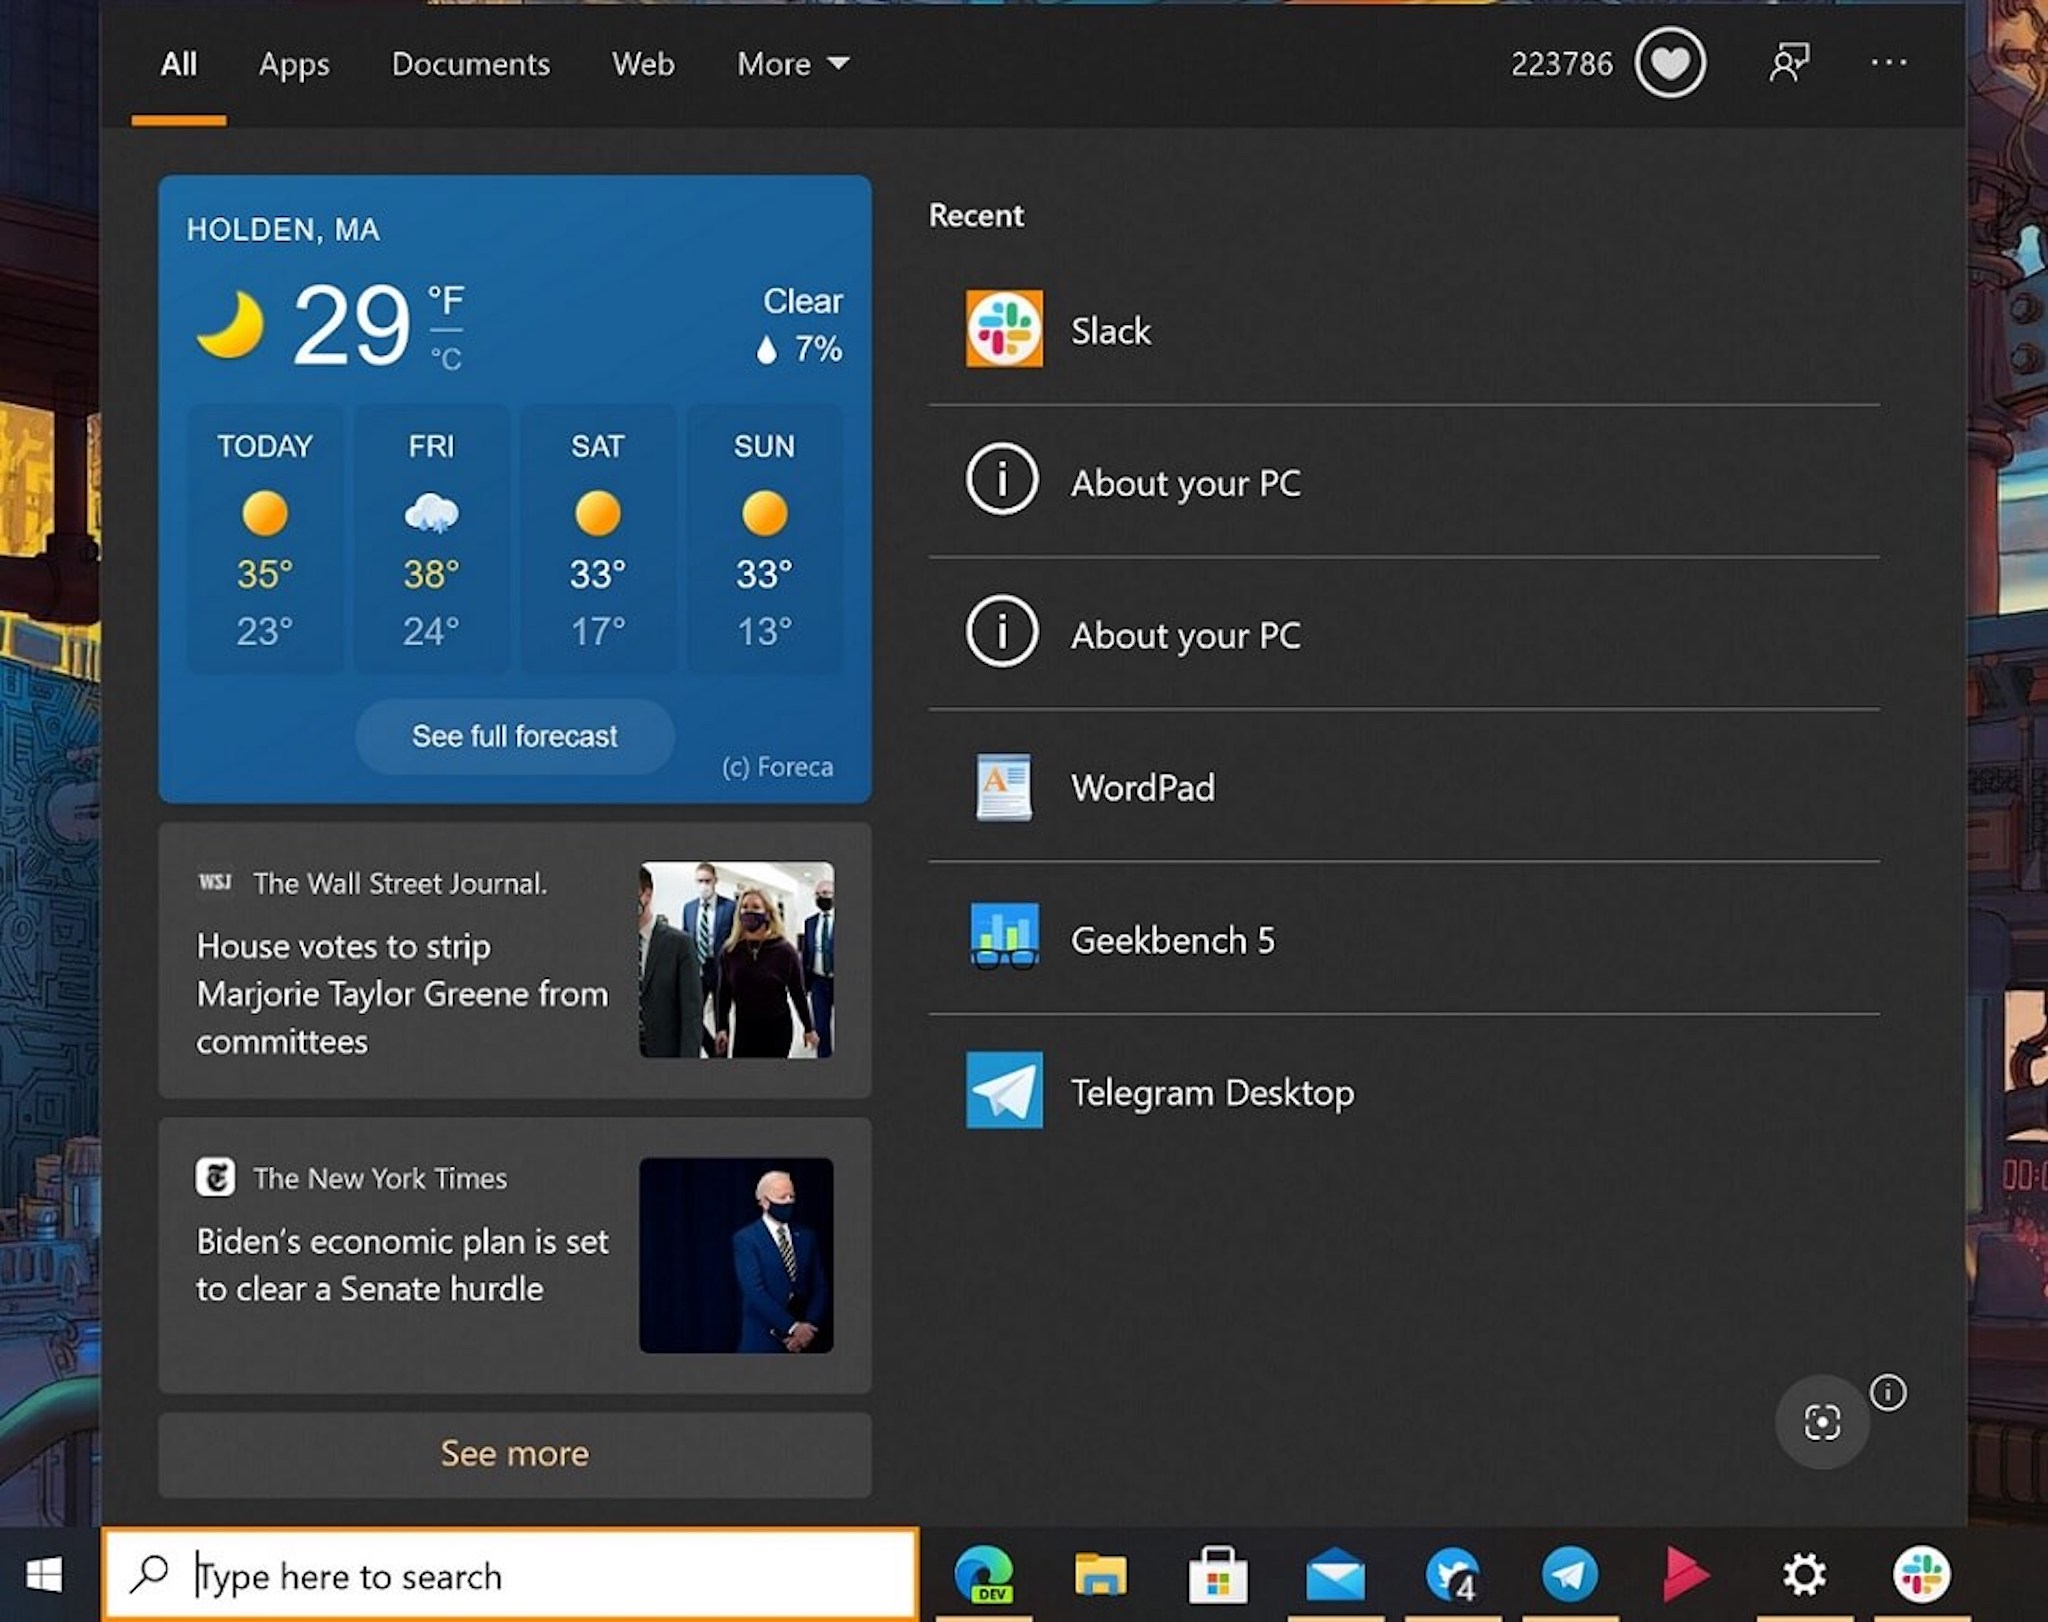Switch to the Apps tab
This screenshot has height=1622, width=2048.
[294, 64]
